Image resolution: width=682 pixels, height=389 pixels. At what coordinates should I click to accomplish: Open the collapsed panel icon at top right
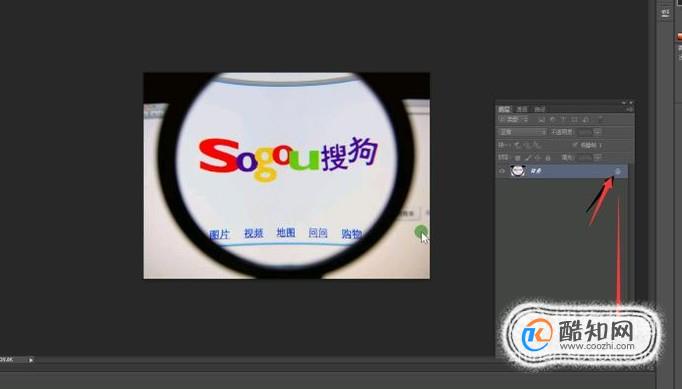coord(665,13)
